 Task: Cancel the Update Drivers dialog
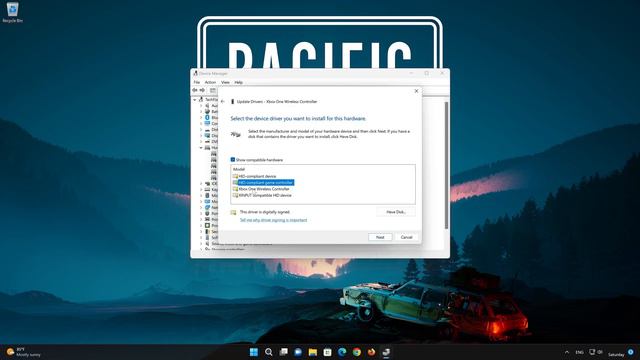click(407, 237)
